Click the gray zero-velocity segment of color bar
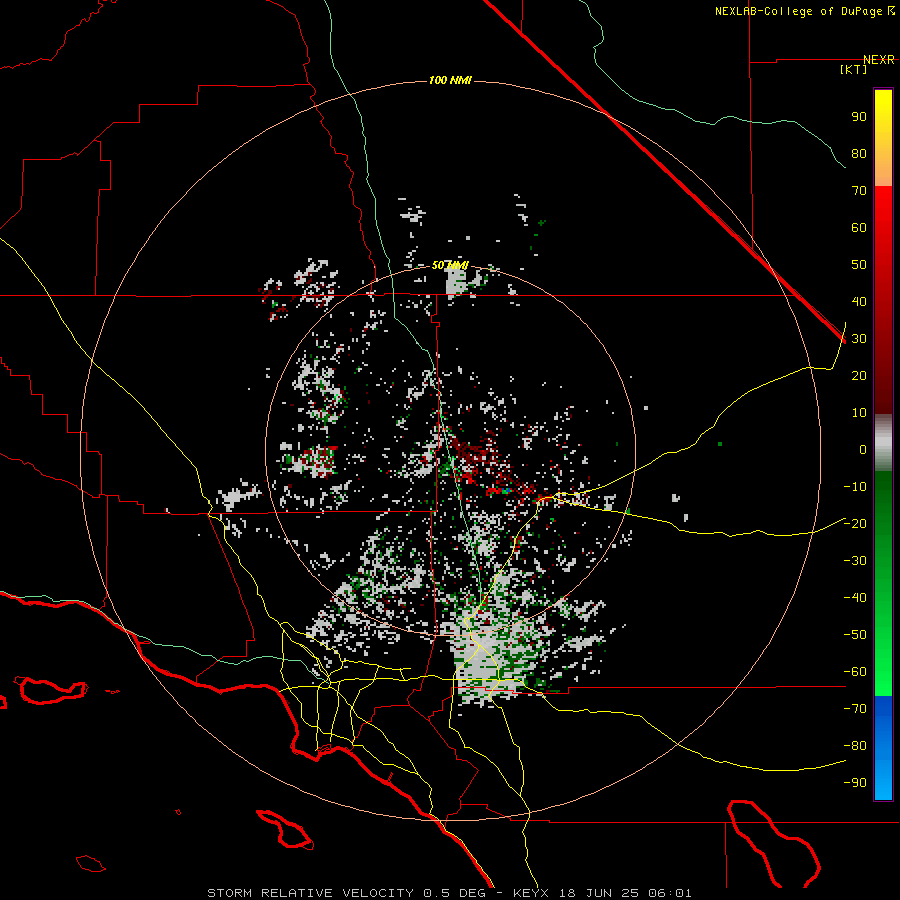This screenshot has width=900, height=900. click(883, 443)
